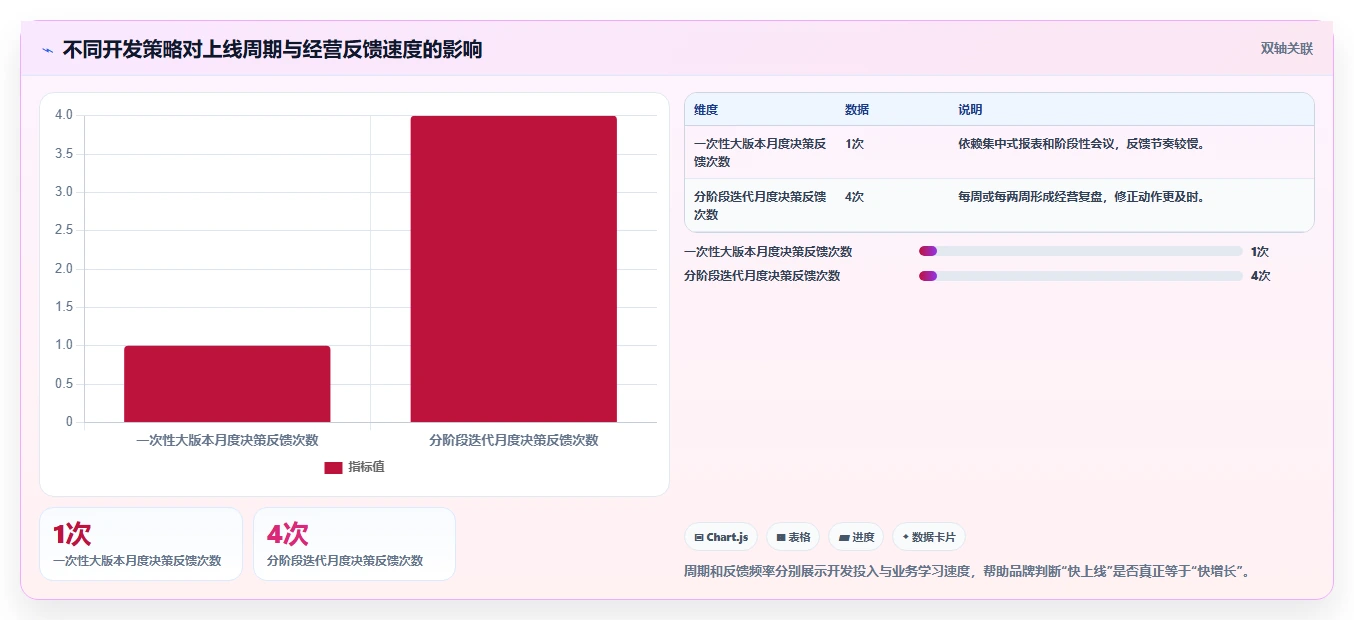Click the progress label 分阶段迭代月度决策反馈次数
Viewport: 1354px width, 620px height.
pyautogui.click(x=762, y=276)
